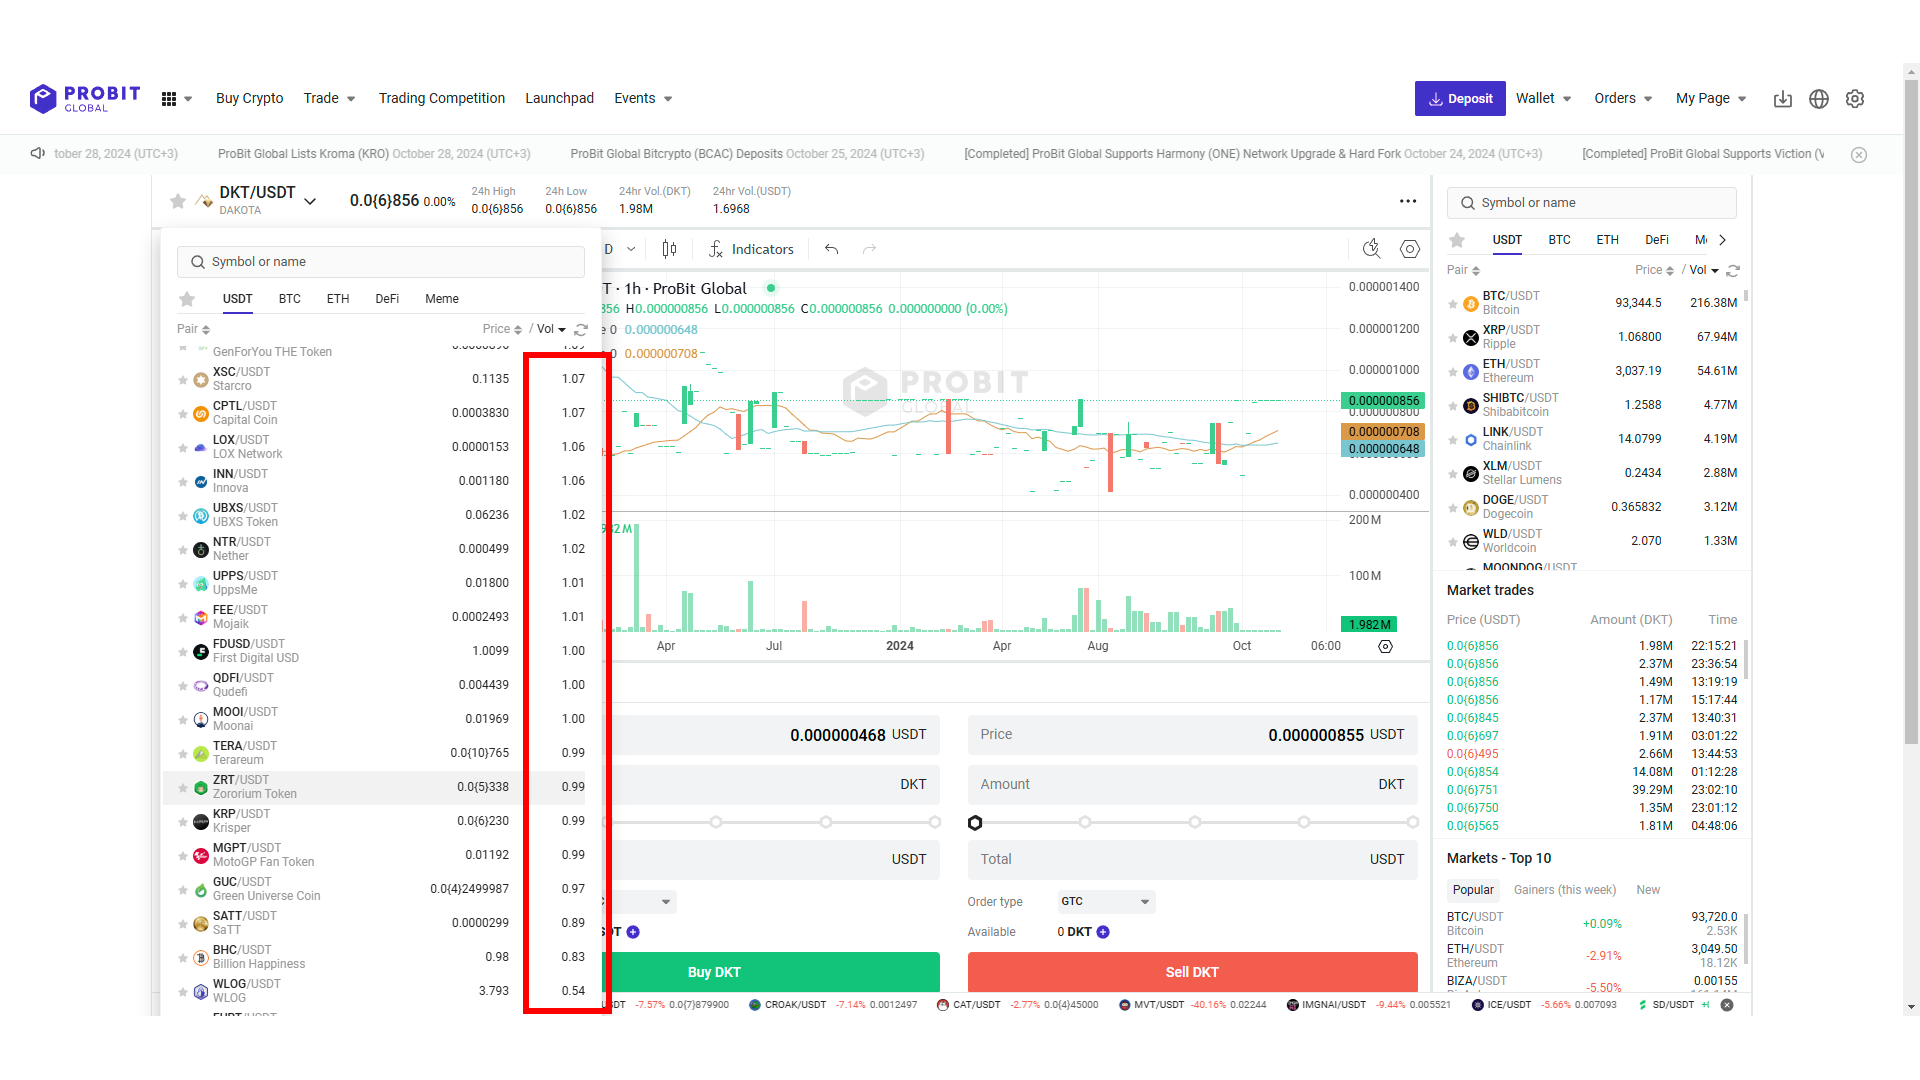The width and height of the screenshot is (1920, 1080).
Task: Open chart Indicators
Action: tap(752, 249)
